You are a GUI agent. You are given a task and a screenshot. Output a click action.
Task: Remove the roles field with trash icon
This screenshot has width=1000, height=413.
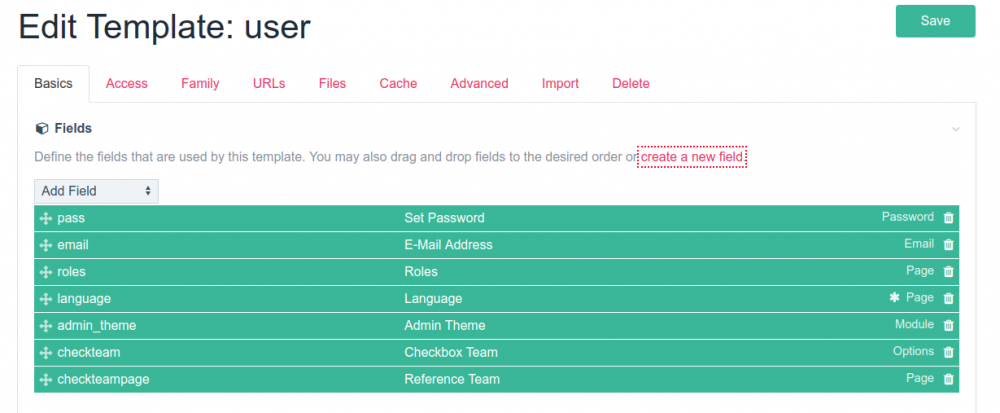coord(948,271)
